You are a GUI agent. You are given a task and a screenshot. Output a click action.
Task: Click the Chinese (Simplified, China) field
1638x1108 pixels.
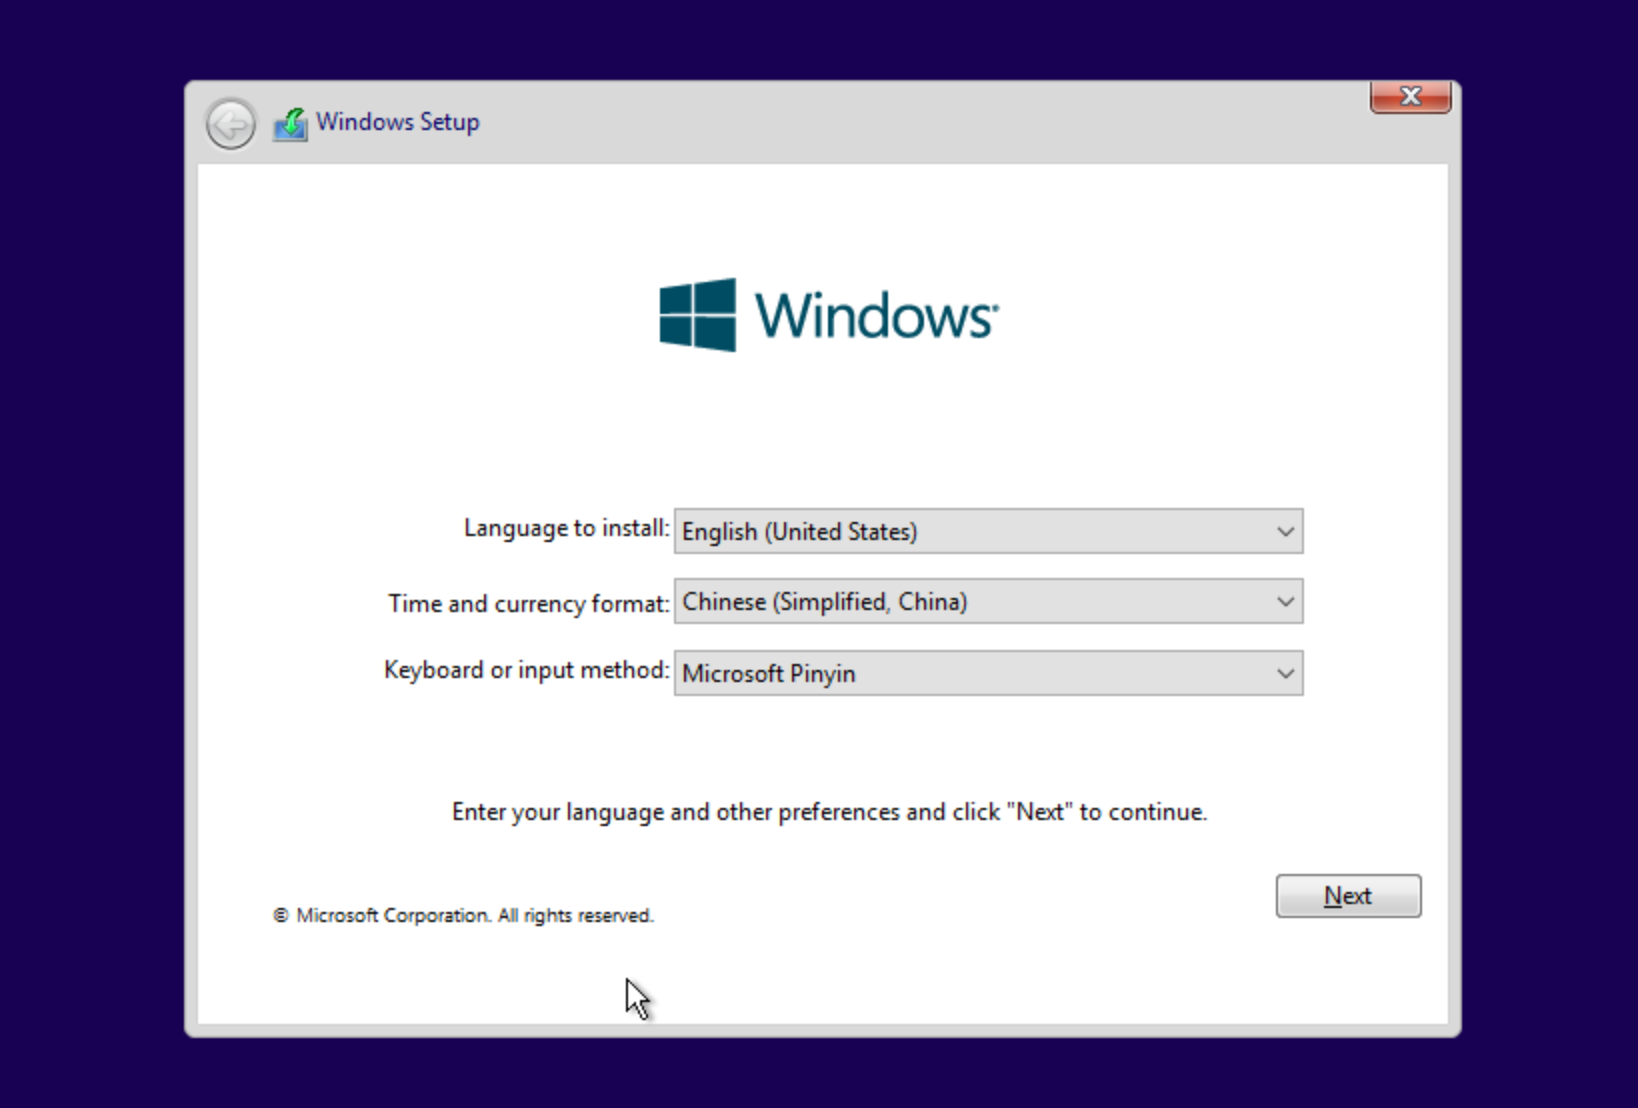[x=960, y=602]
